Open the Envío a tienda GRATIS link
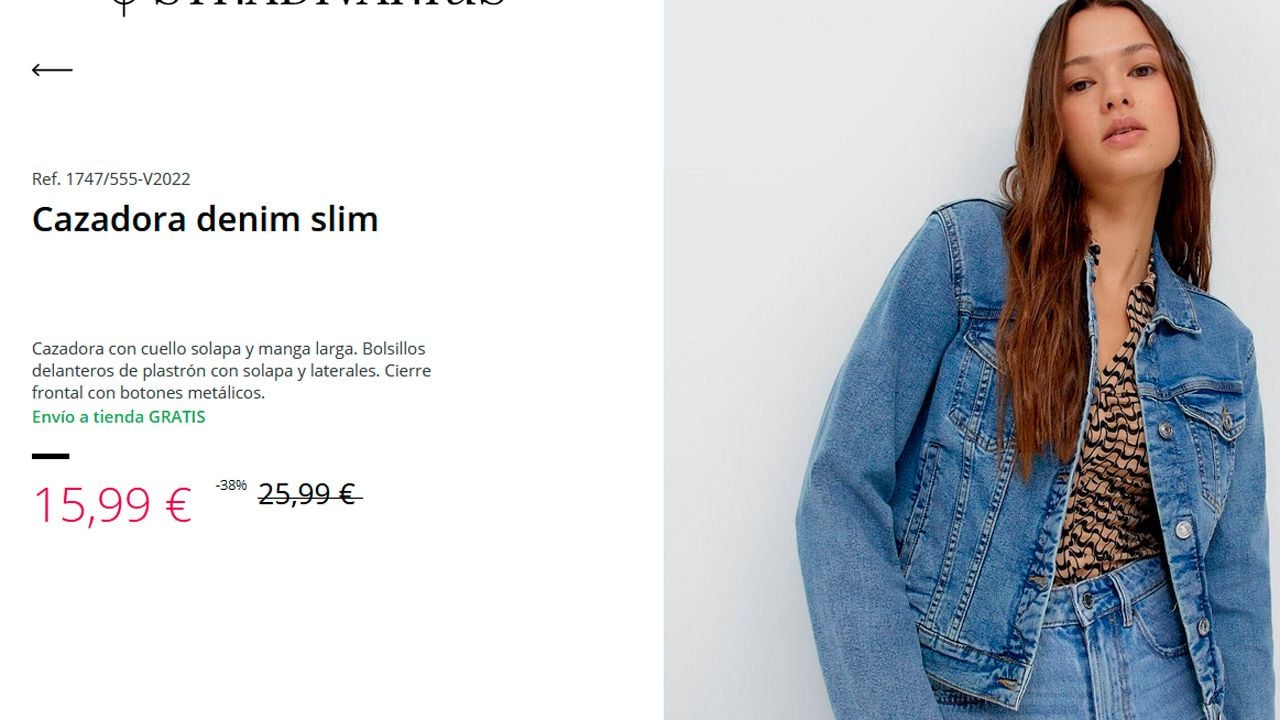 click(x=119, y=417)
